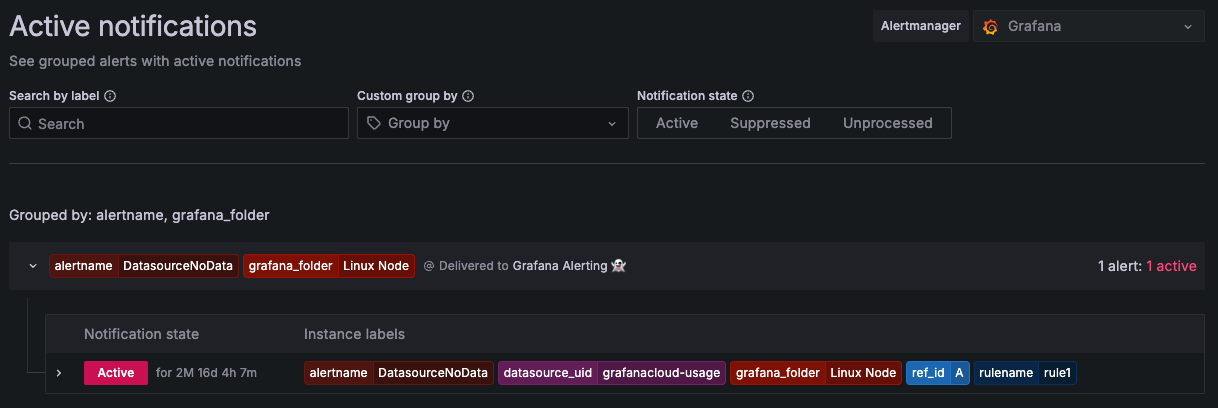Screen dimensions: 1218x408
Task: Click the Grafana logo icon in Alertmanager selector
Action: (991, 27)
